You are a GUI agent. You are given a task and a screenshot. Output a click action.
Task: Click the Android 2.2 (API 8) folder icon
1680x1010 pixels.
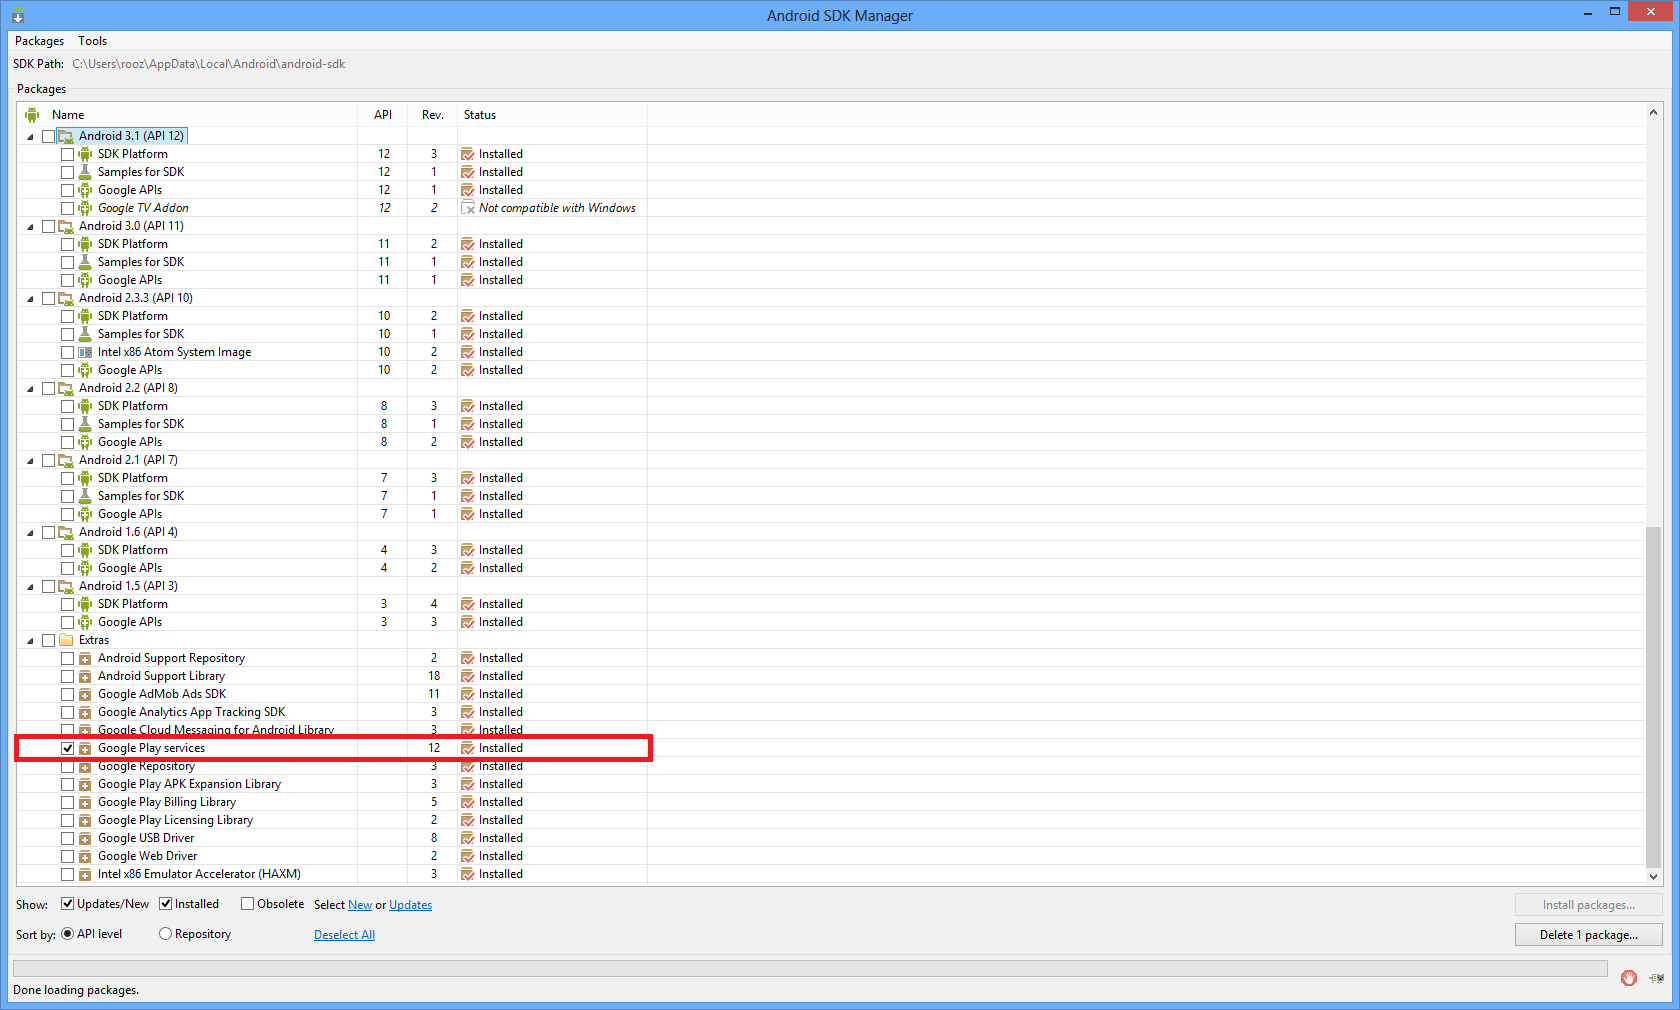[x=66, y=388]
